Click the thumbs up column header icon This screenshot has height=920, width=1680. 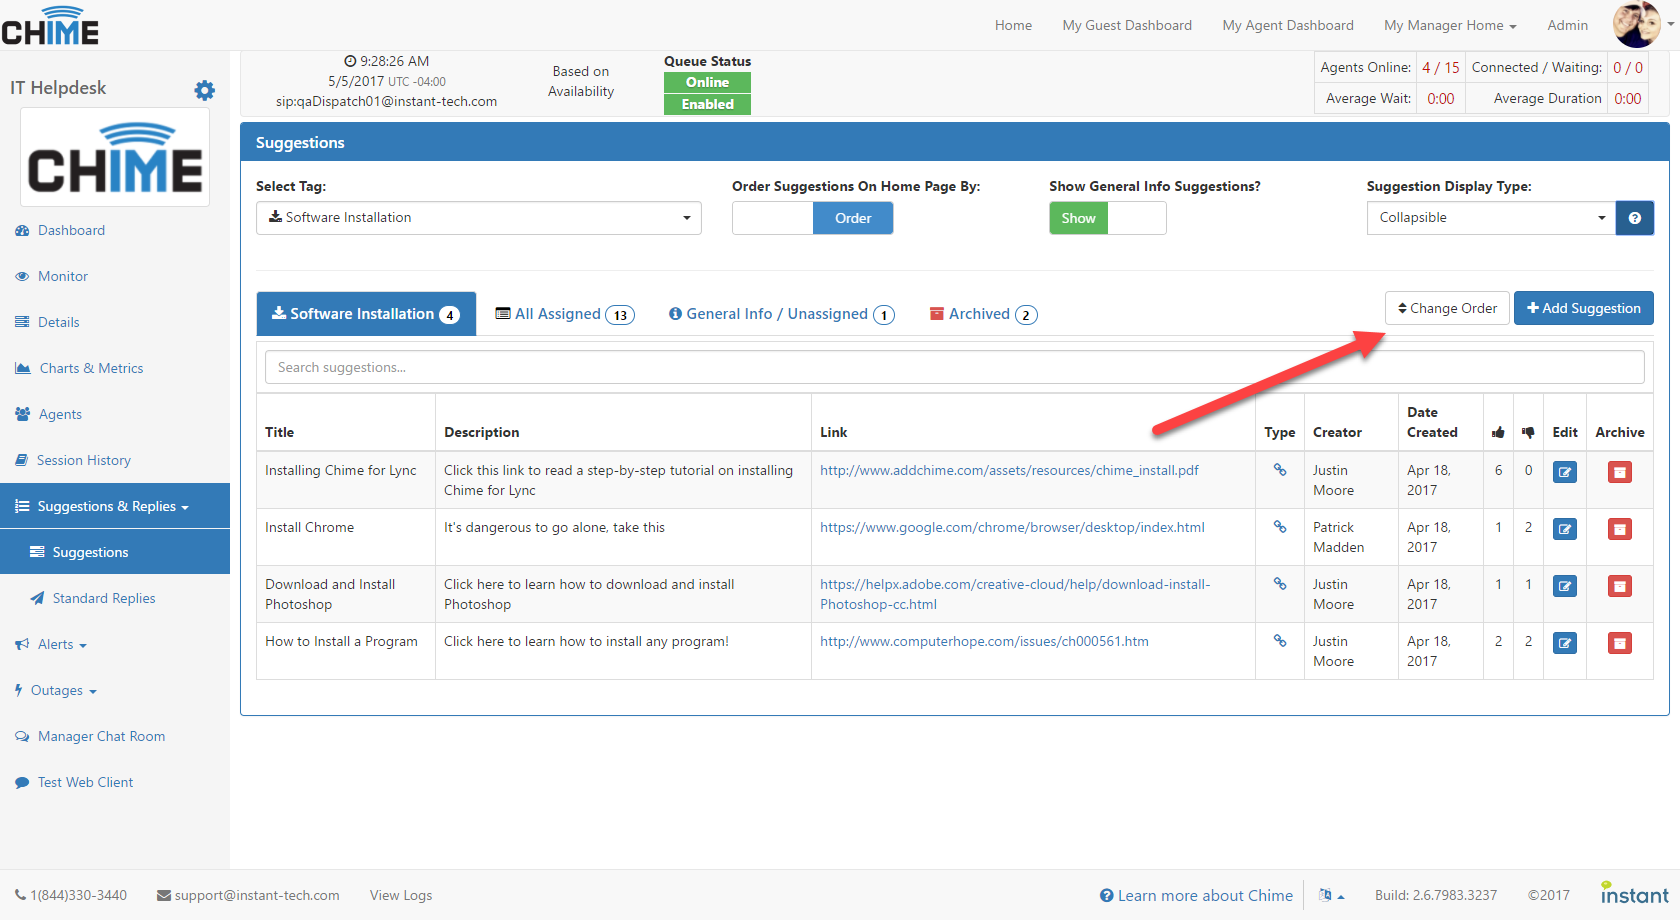[1498, 432]
